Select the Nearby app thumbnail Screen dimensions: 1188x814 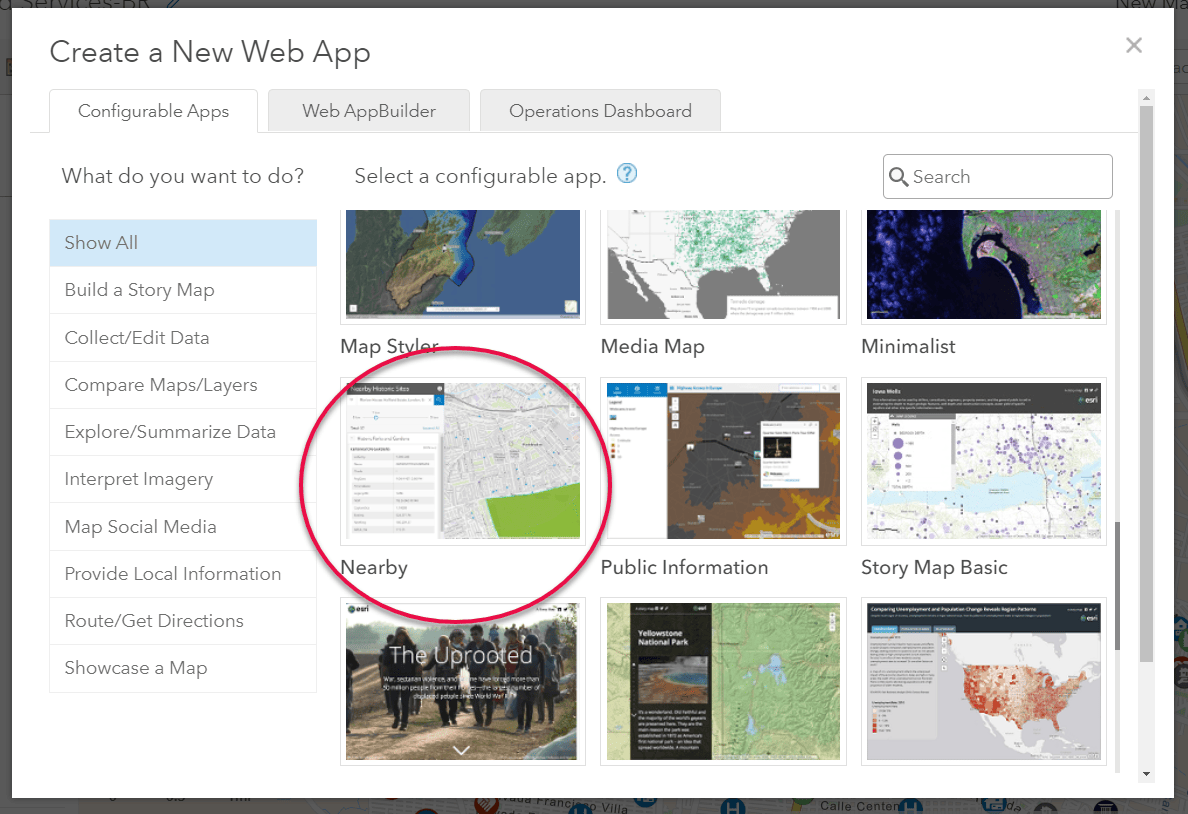[463, 461]
